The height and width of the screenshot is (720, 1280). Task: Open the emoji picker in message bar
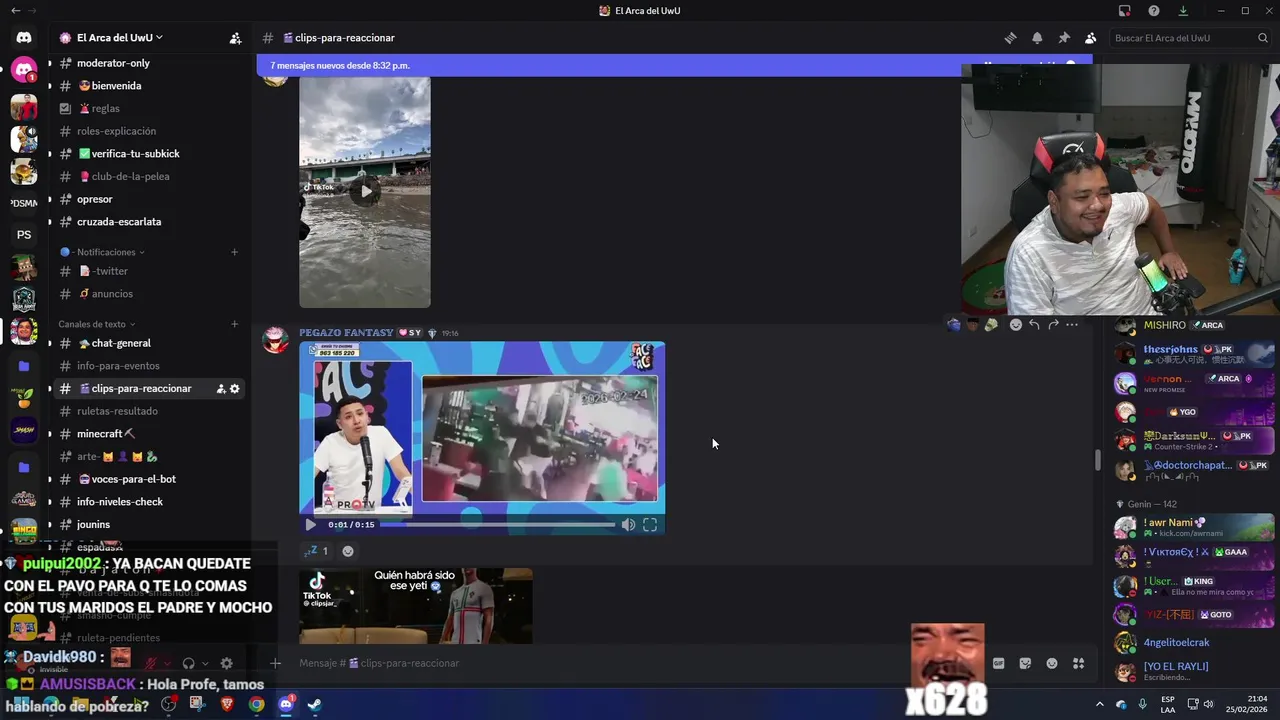click(1052, 663)
